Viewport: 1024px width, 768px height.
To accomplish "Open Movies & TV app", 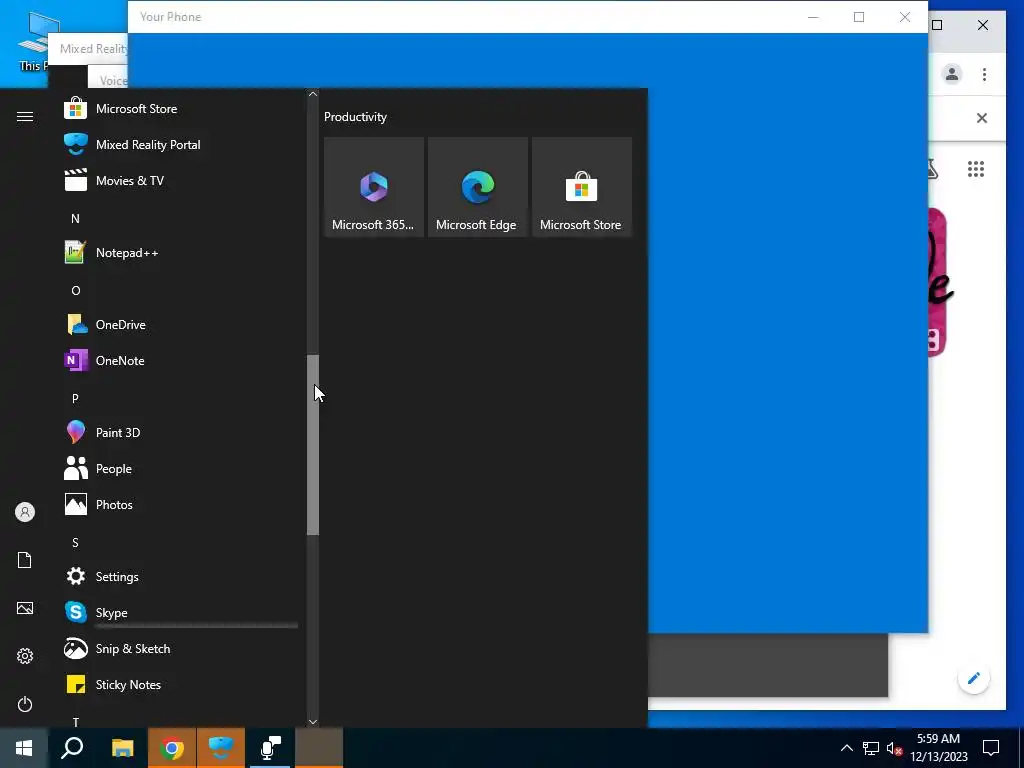I will click(180, 180).
